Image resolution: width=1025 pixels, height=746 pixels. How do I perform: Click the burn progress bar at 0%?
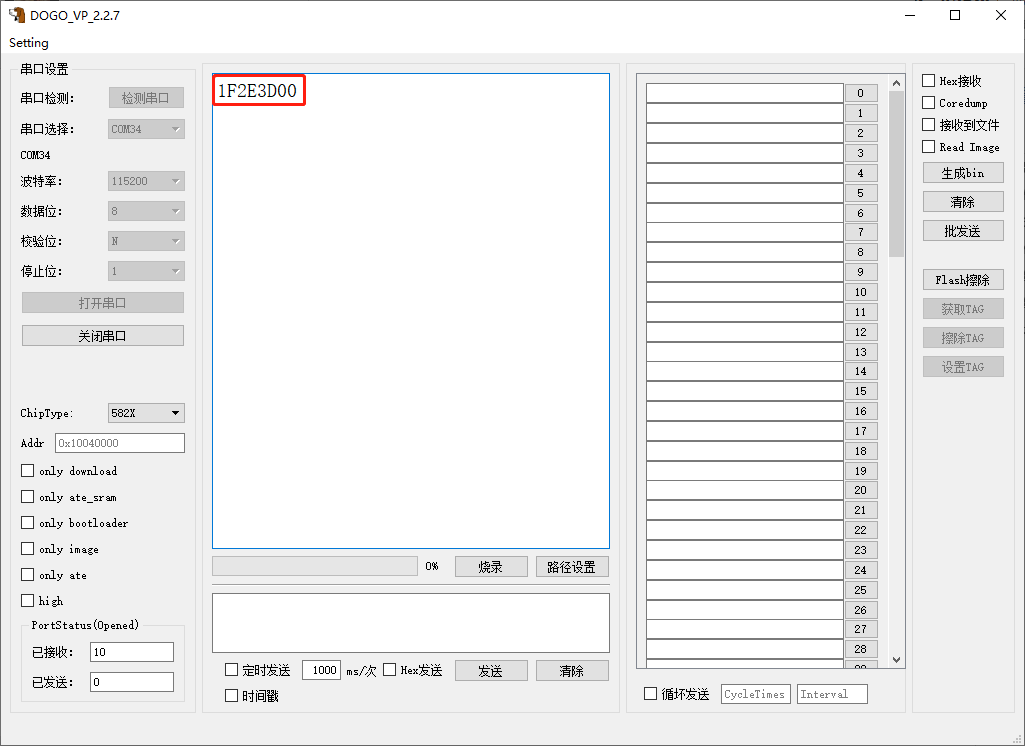coord(315,566)
